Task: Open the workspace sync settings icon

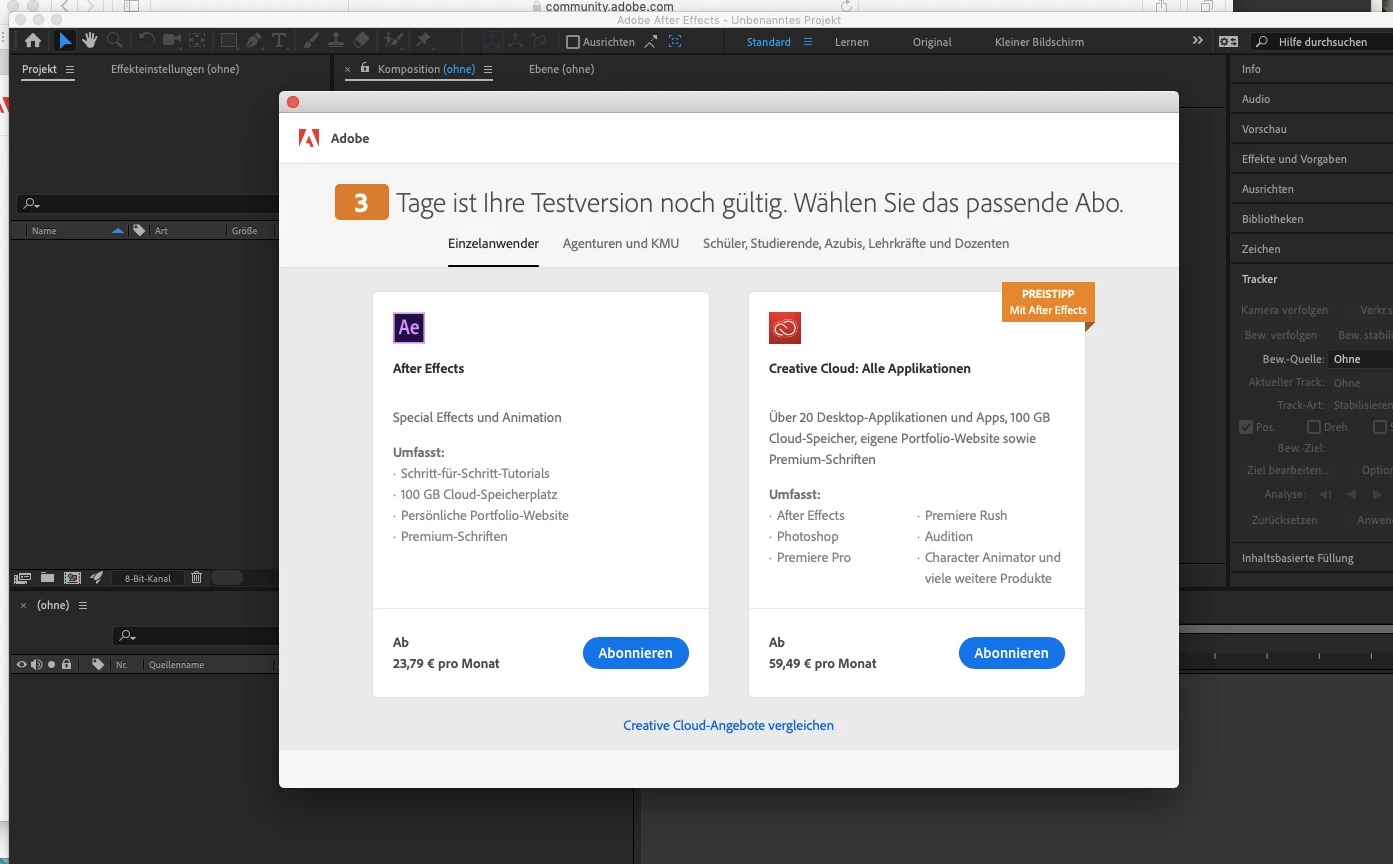Action: coord(1228,41)
